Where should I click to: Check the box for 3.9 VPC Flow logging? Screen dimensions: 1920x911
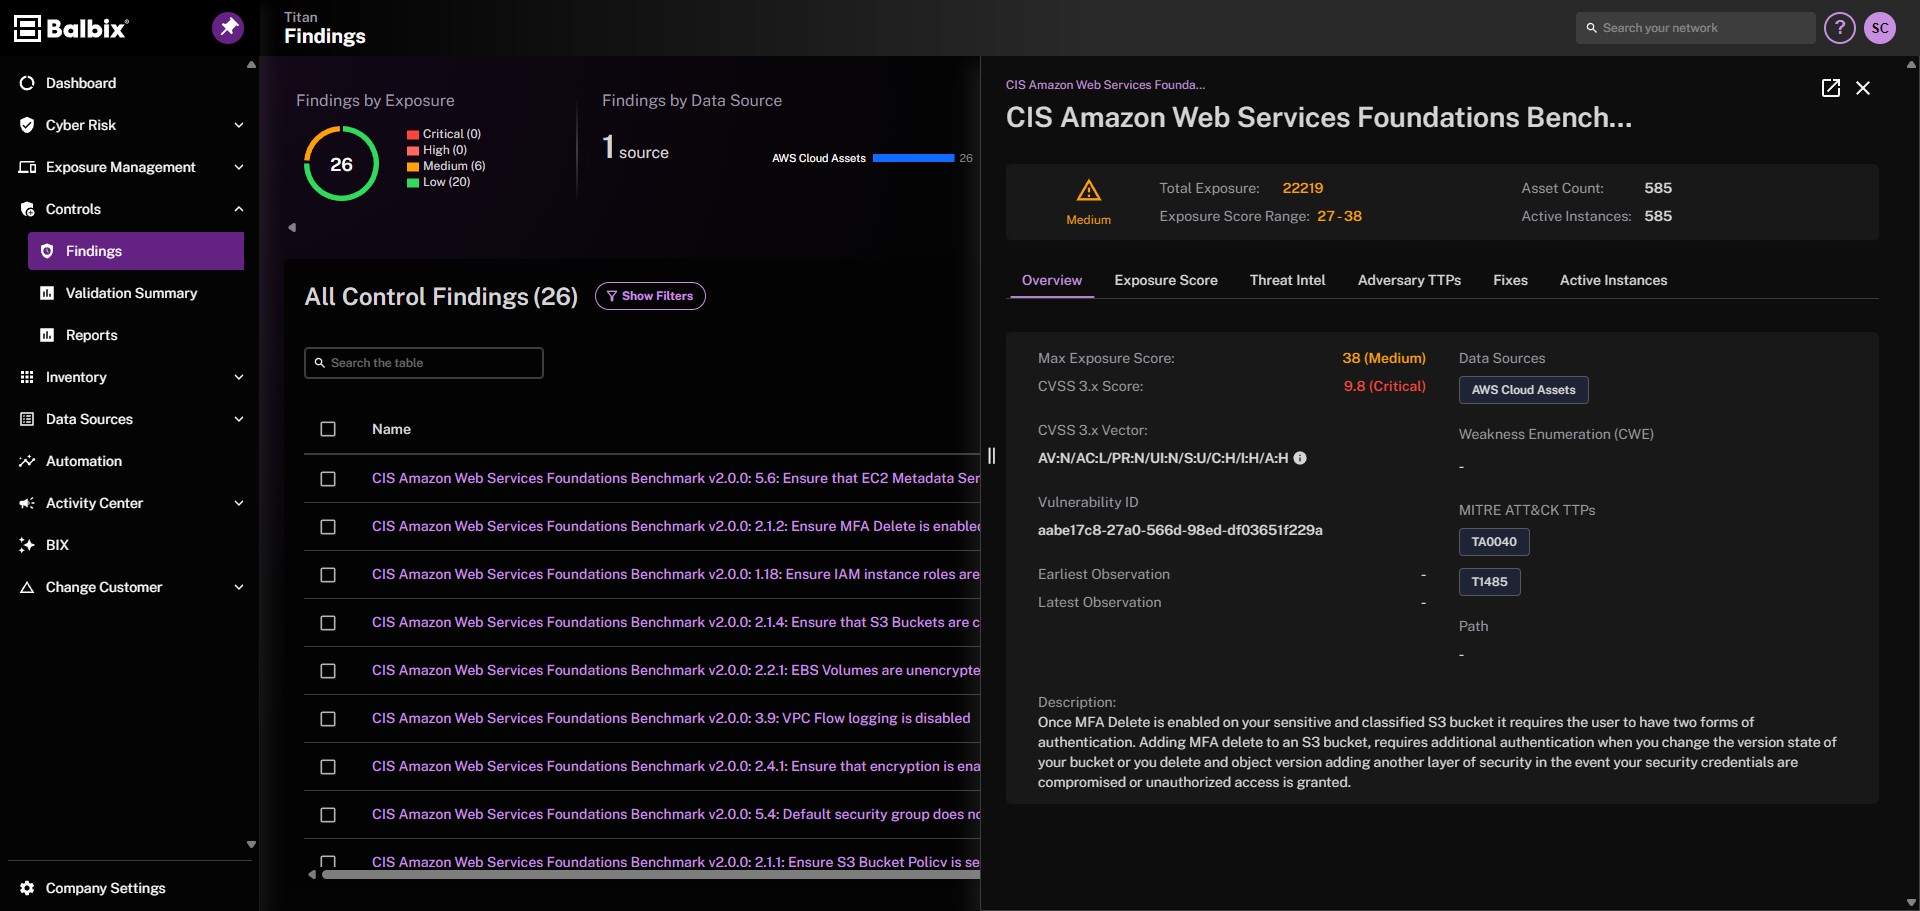coord(328,719)
